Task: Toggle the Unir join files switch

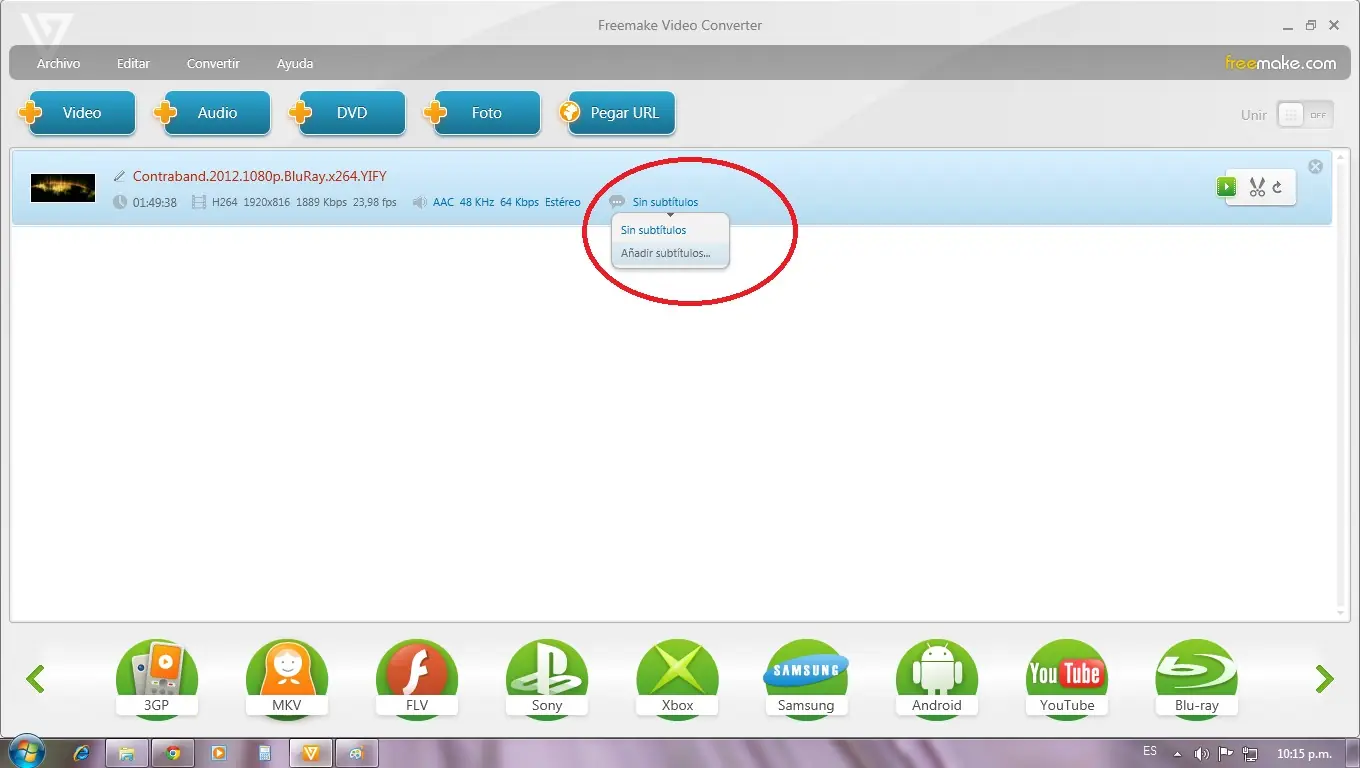Action: click(1305, 114)
